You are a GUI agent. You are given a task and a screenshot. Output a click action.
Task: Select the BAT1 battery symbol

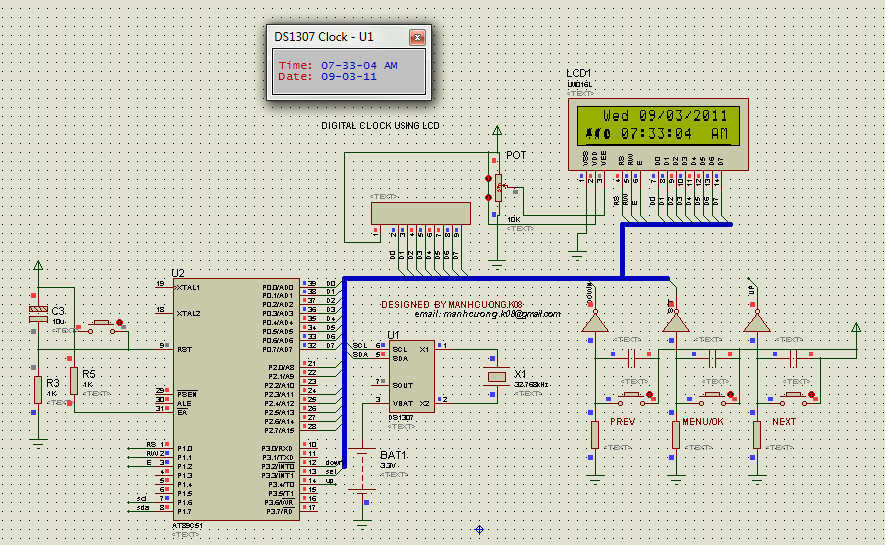(365, 468)
